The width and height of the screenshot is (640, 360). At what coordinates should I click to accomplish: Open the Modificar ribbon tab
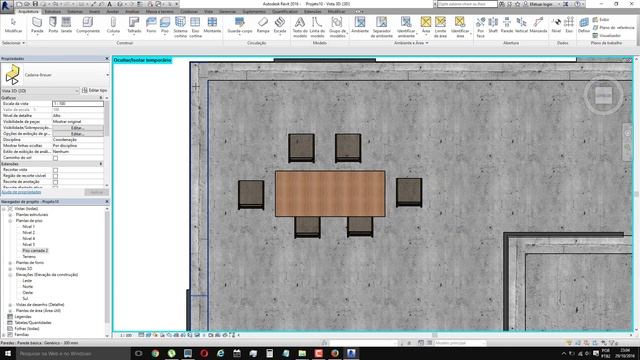[x=336, y=11]
